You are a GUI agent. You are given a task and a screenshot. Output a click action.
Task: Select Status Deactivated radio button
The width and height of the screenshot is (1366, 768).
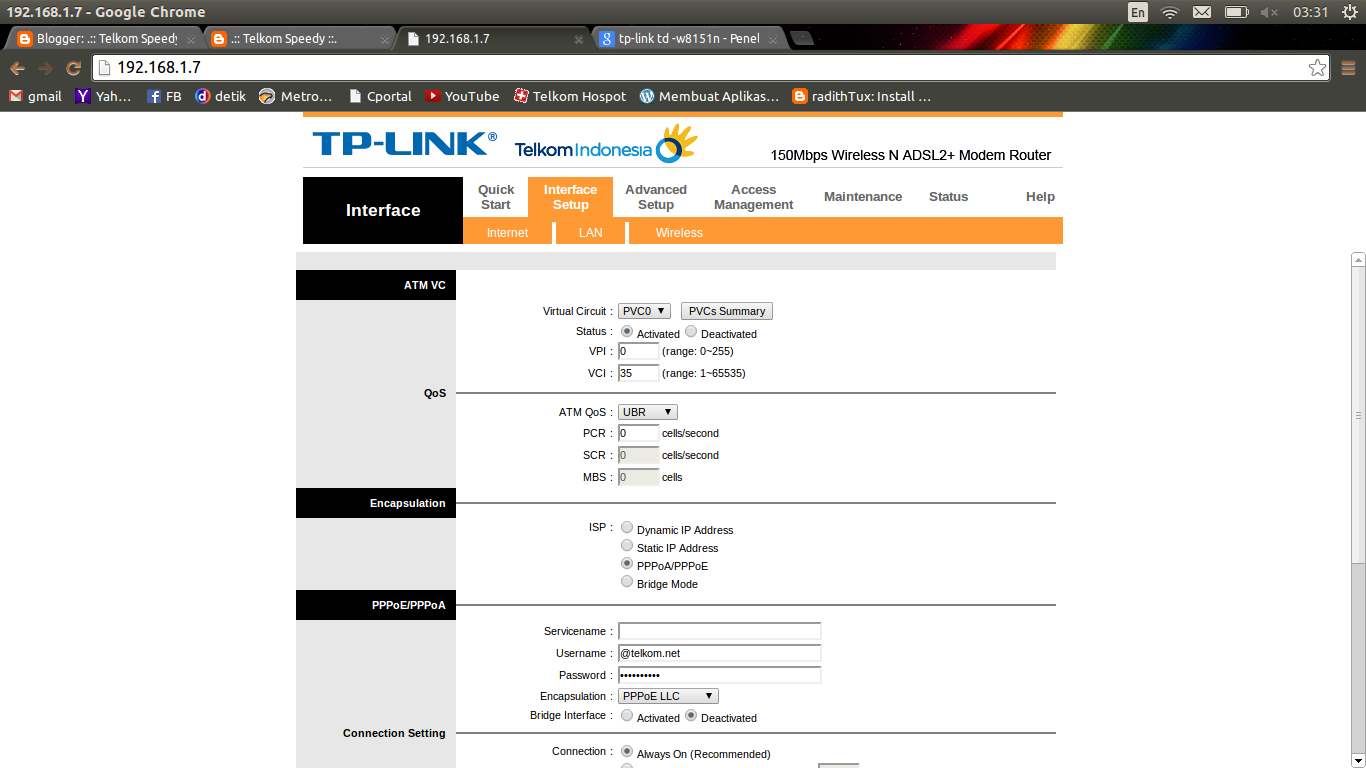tap(691, 332)
